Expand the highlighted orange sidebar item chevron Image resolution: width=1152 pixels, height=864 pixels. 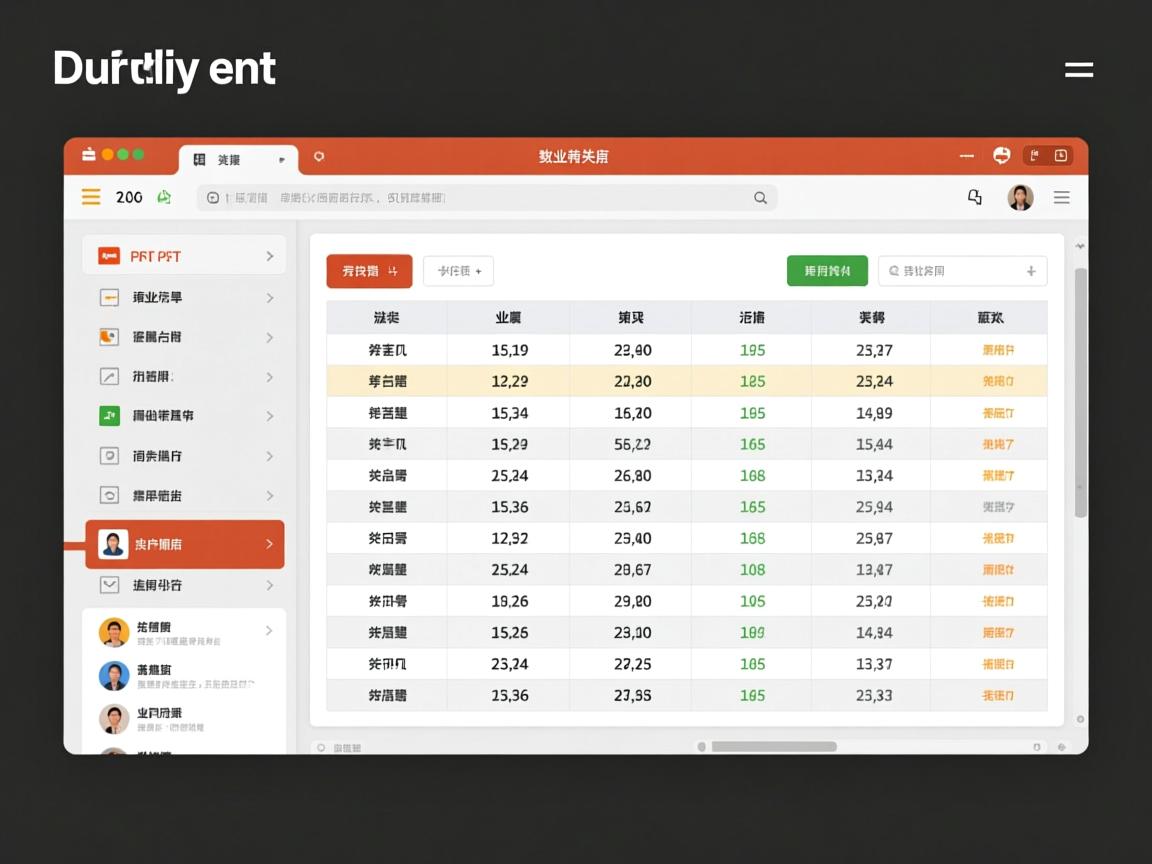[269, 544]
